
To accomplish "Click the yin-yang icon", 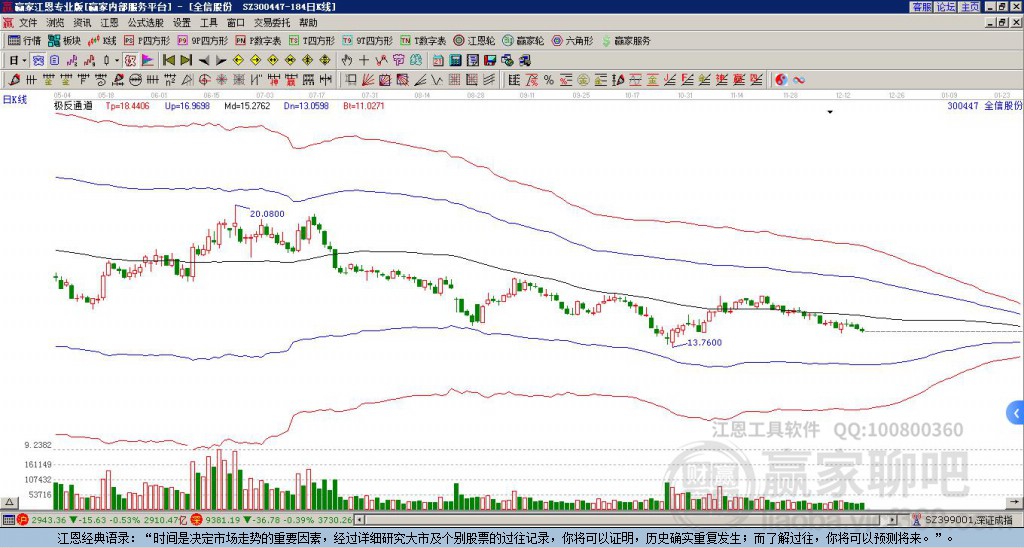I will click(x=781, y=80).
